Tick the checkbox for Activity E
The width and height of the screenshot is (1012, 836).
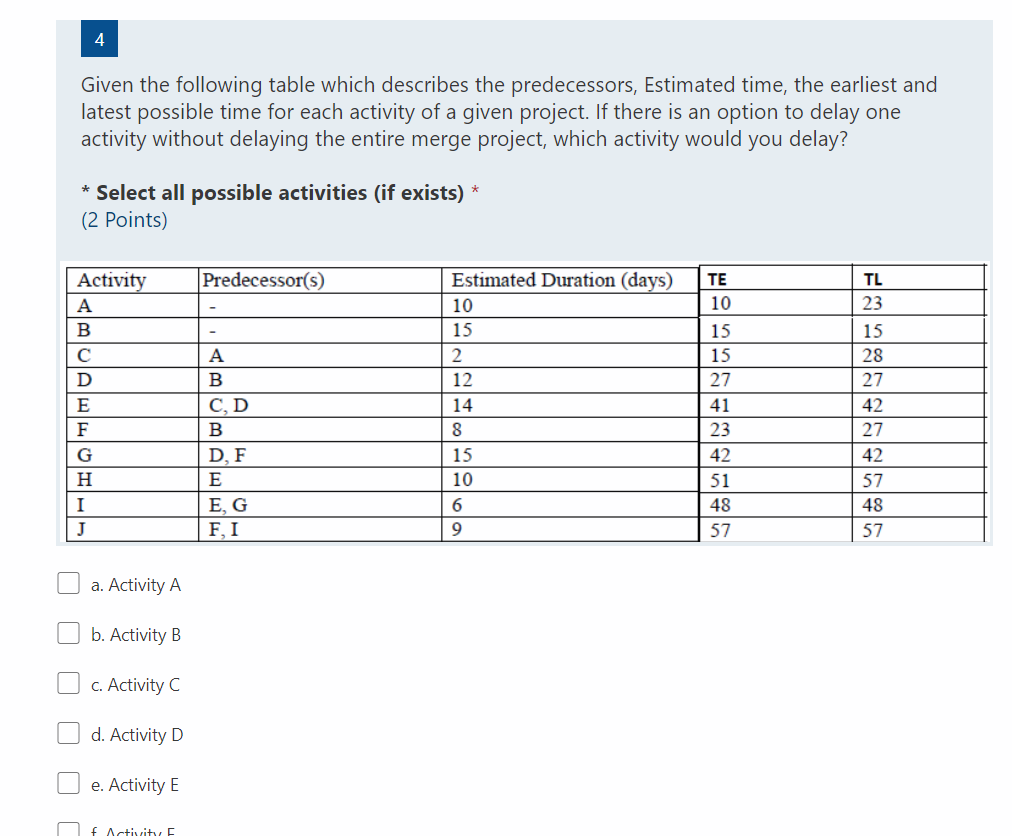pos(68,782)
